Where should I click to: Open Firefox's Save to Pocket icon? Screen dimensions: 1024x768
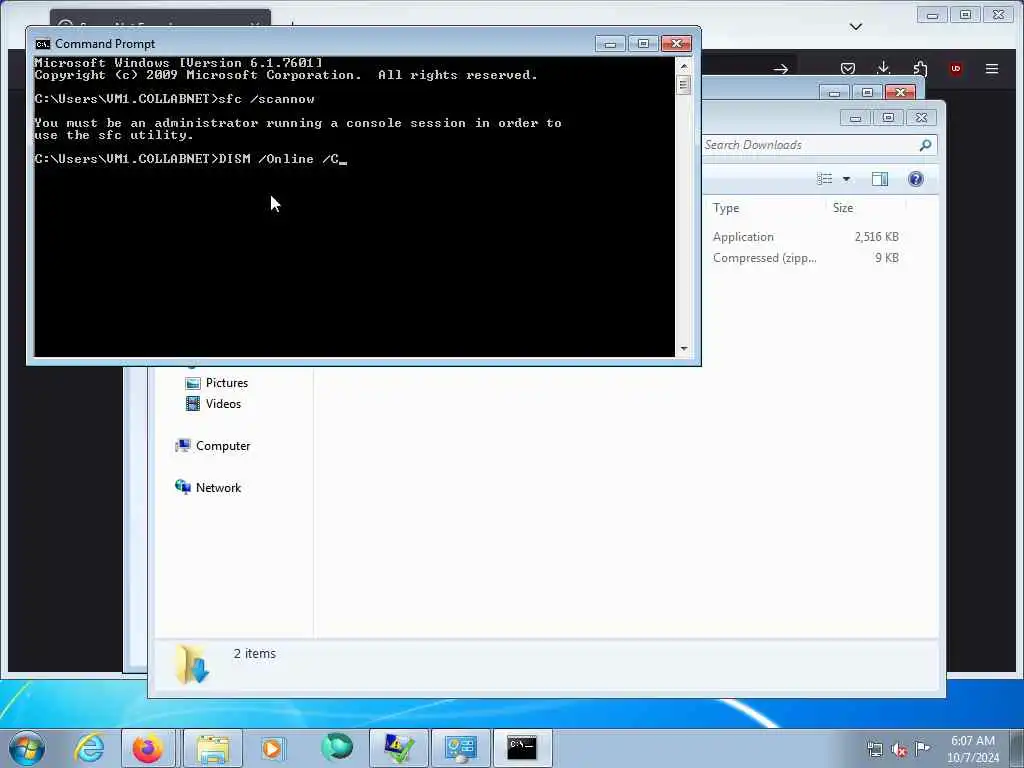pos(848,69)
